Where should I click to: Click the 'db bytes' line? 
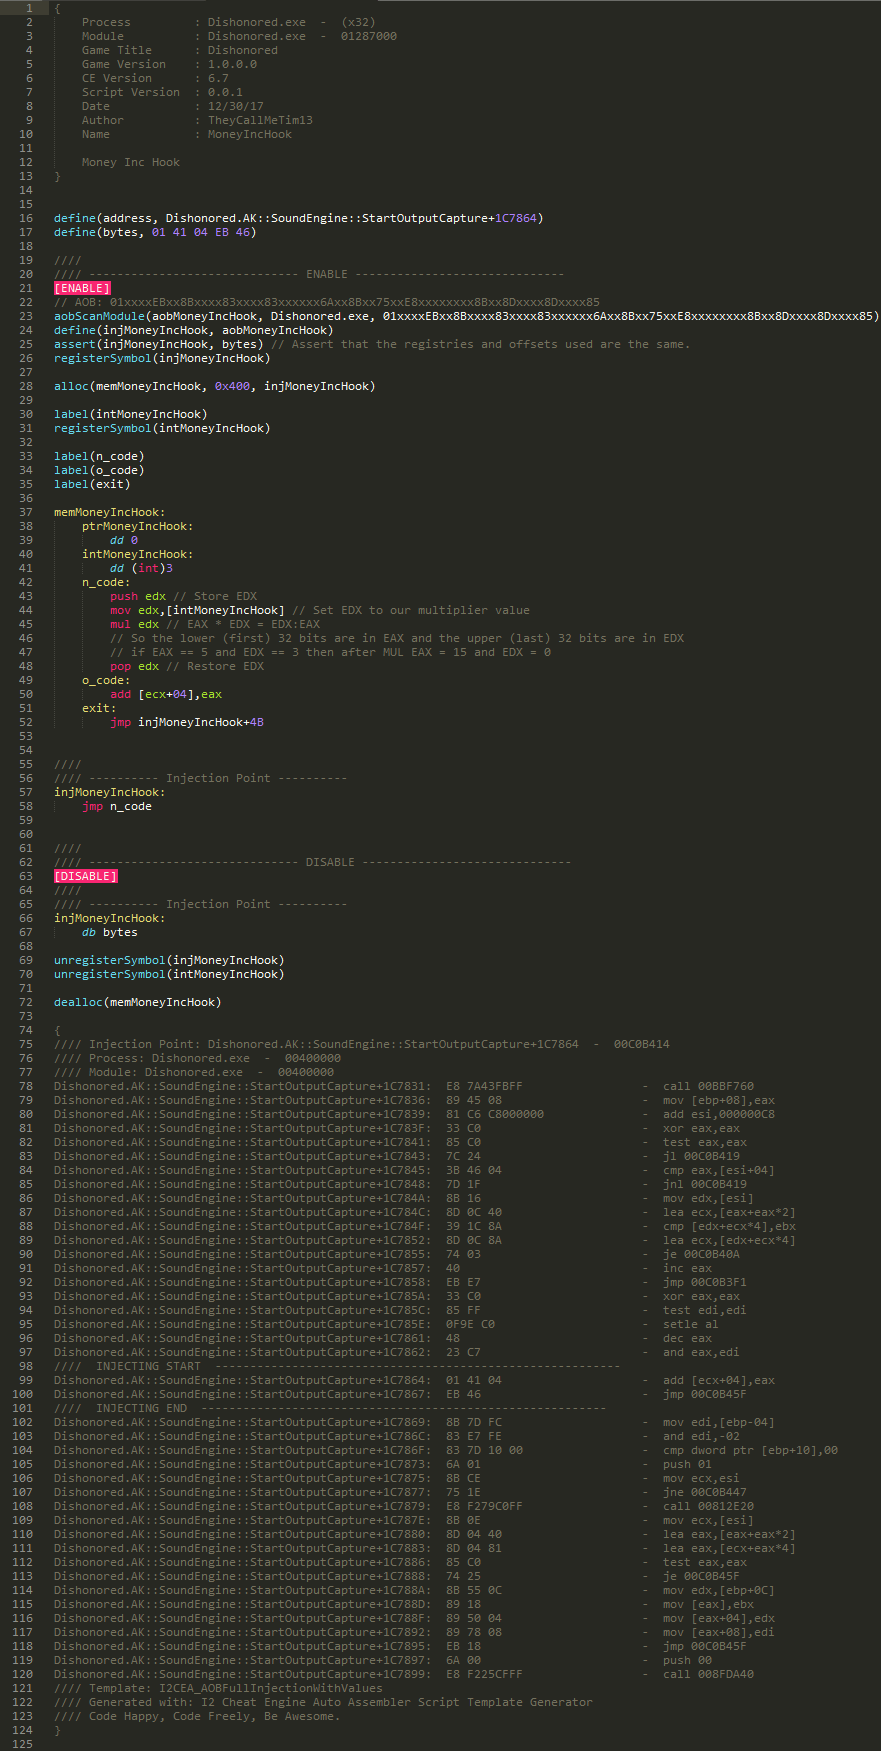110,932
